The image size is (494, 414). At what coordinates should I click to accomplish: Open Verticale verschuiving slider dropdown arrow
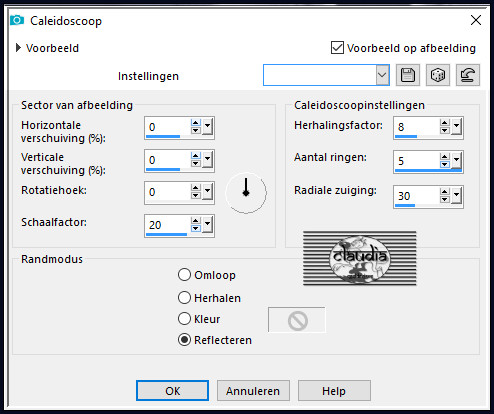click(x=207, y=160)
